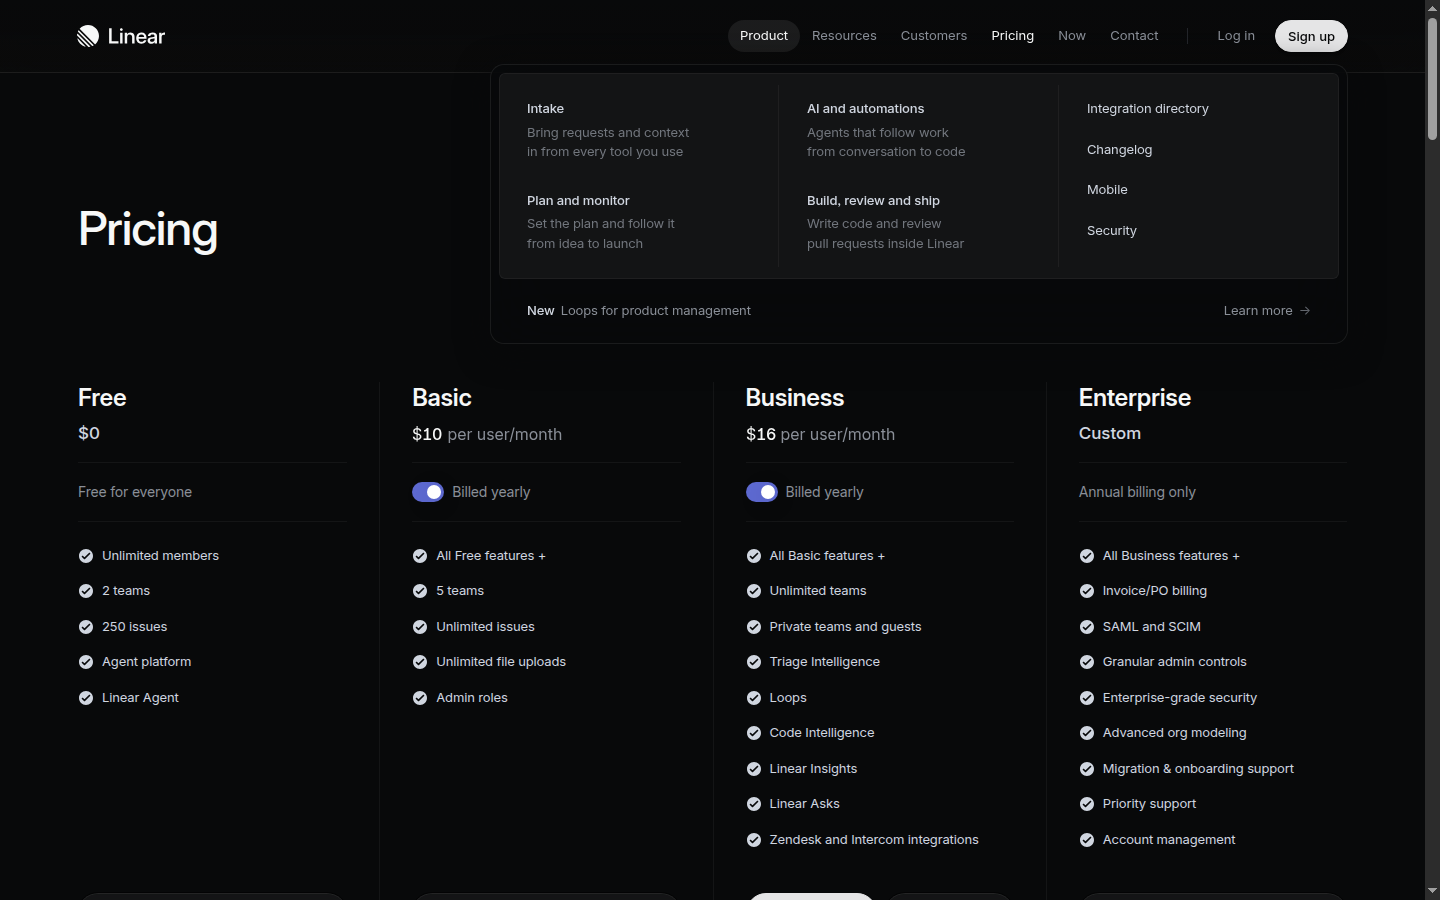This screenshot has width=1440, height=900.
Task: Click the checkmark icon next to Admin roles
Action: pyautogui.click(x=420, y=698)
